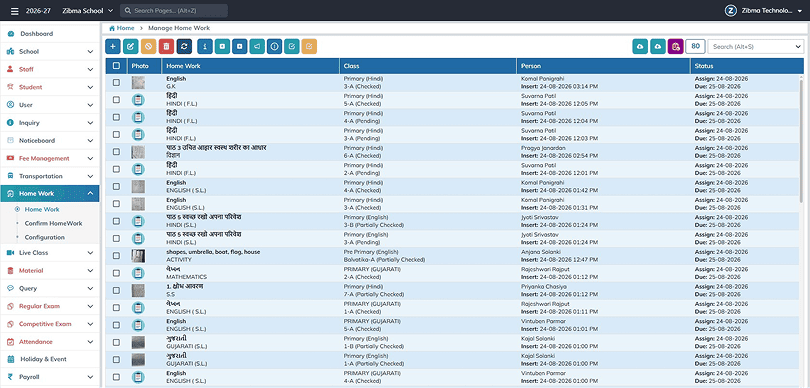Collapse the Home Work sidebar section chevron
The height and width of the screenshot is (388, 810).
(x=90, y=194)
